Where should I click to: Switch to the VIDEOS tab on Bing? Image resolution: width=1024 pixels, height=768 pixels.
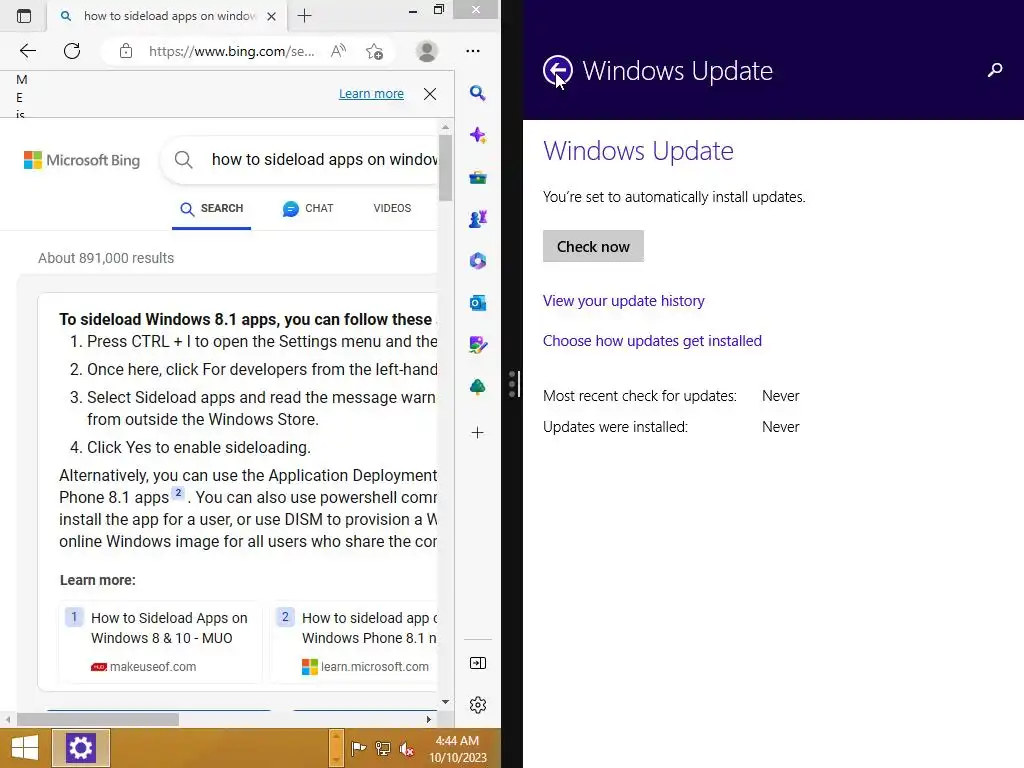coord(392,208)
